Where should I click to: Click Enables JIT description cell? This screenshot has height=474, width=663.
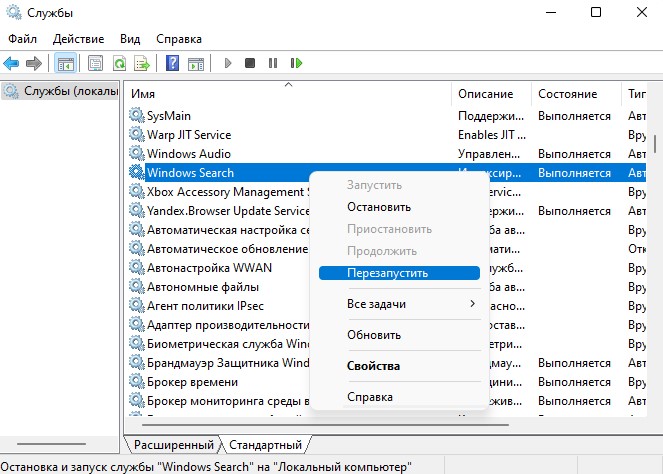[x=492, y=134]
